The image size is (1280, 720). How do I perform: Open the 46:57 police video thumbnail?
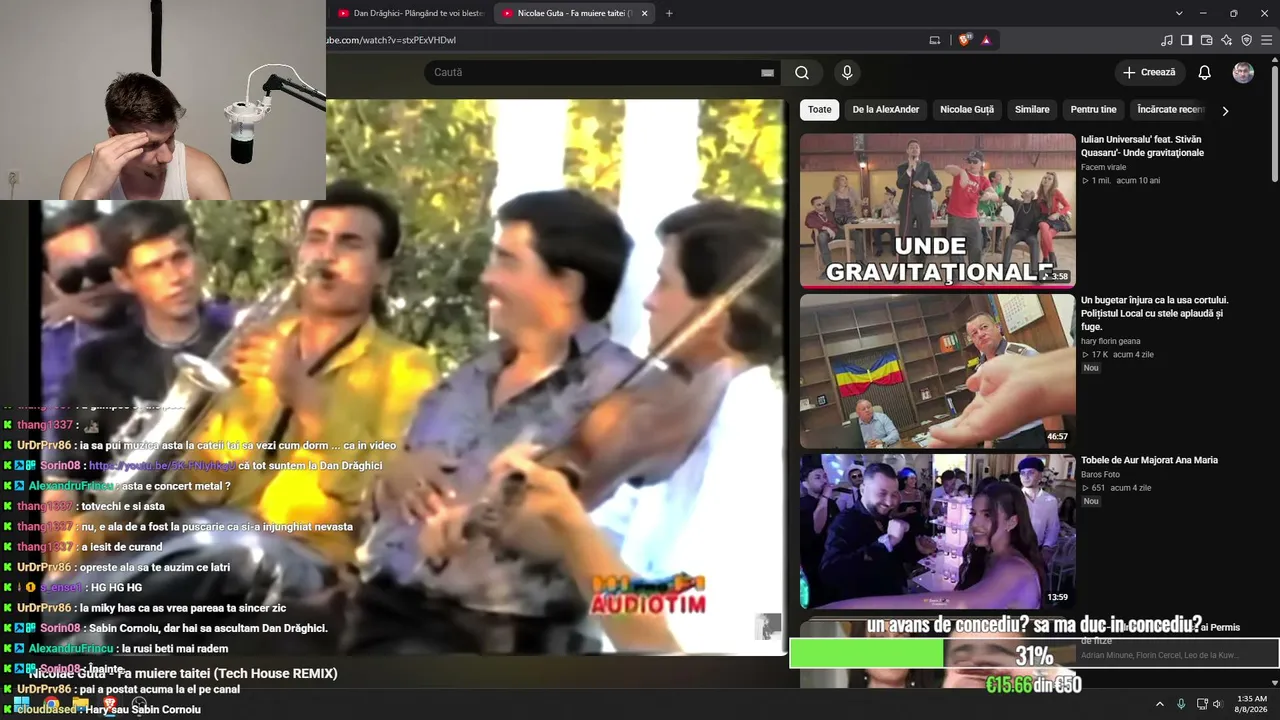point(938,371)
